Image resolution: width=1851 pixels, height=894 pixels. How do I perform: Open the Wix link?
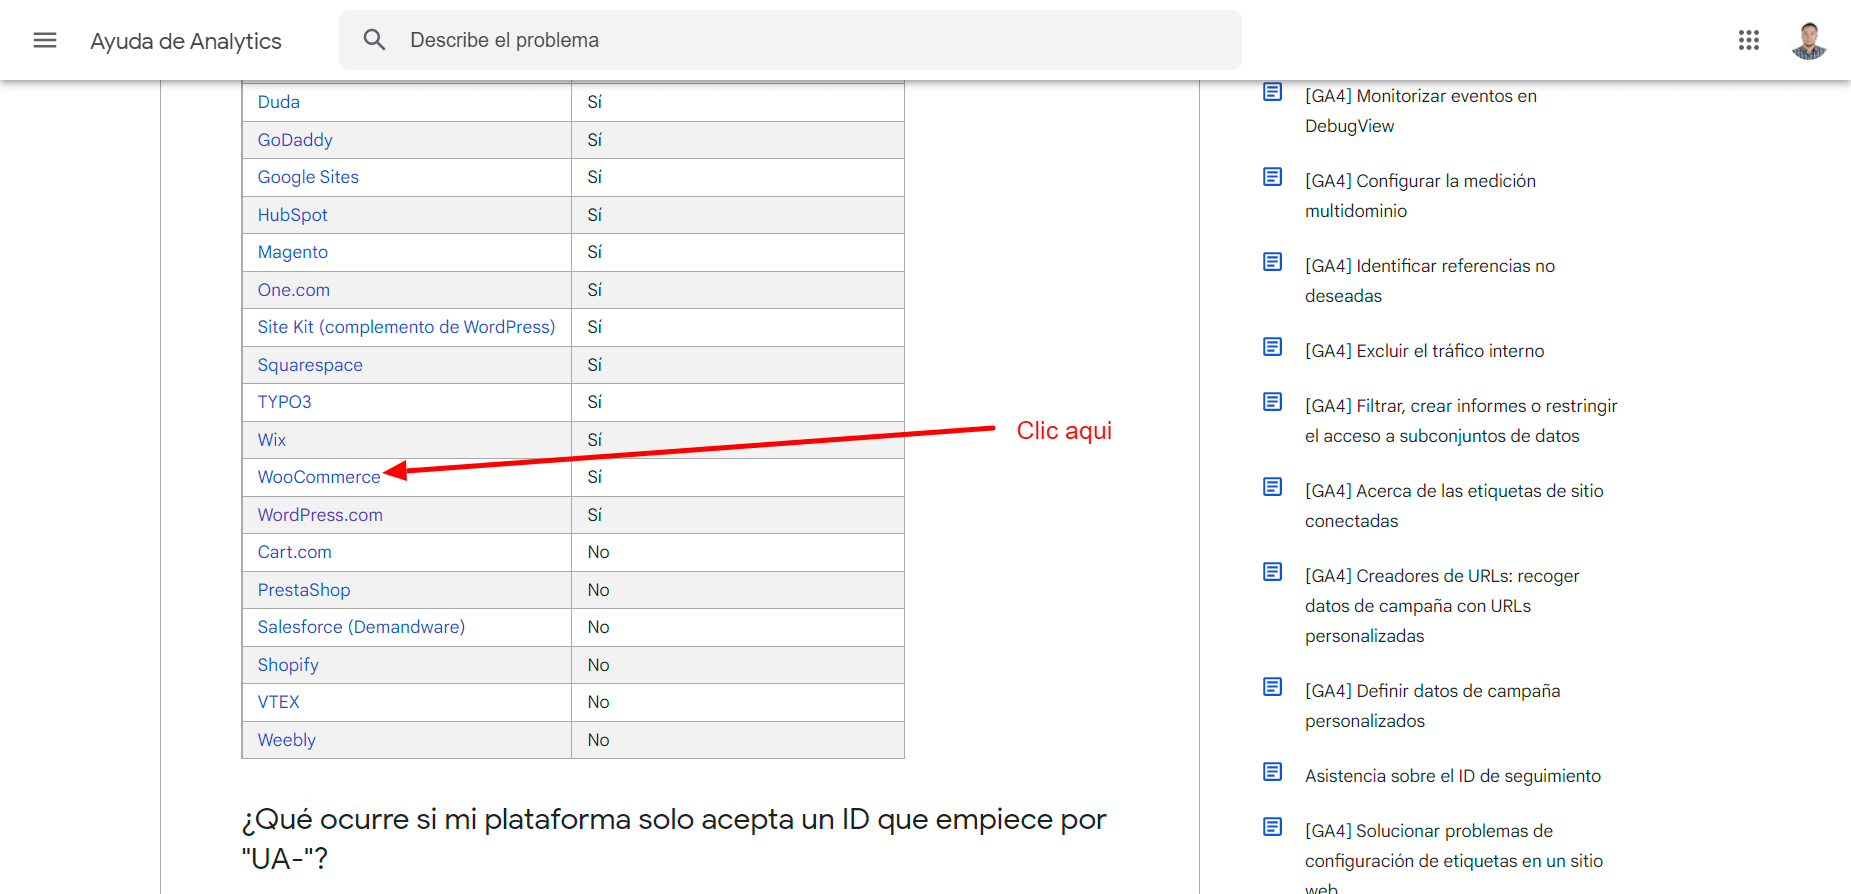tap(271, 440)
